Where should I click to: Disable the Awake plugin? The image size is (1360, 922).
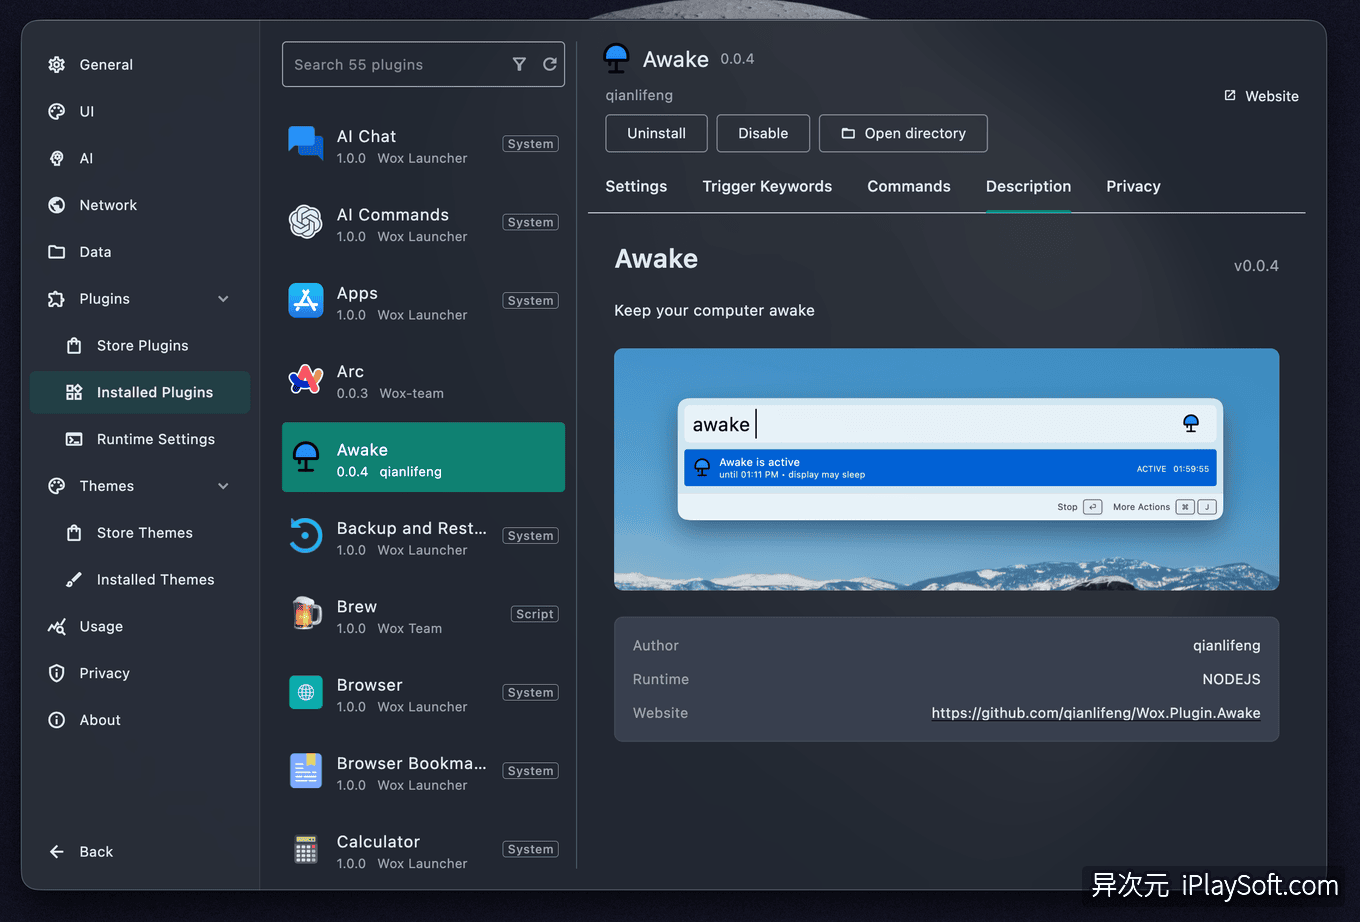763,133
